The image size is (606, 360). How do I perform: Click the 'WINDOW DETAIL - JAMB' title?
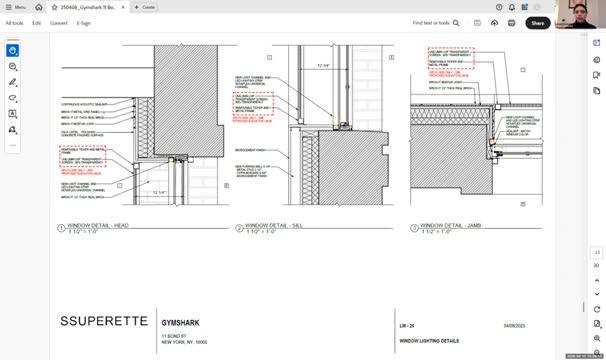(x=451, y=225)
